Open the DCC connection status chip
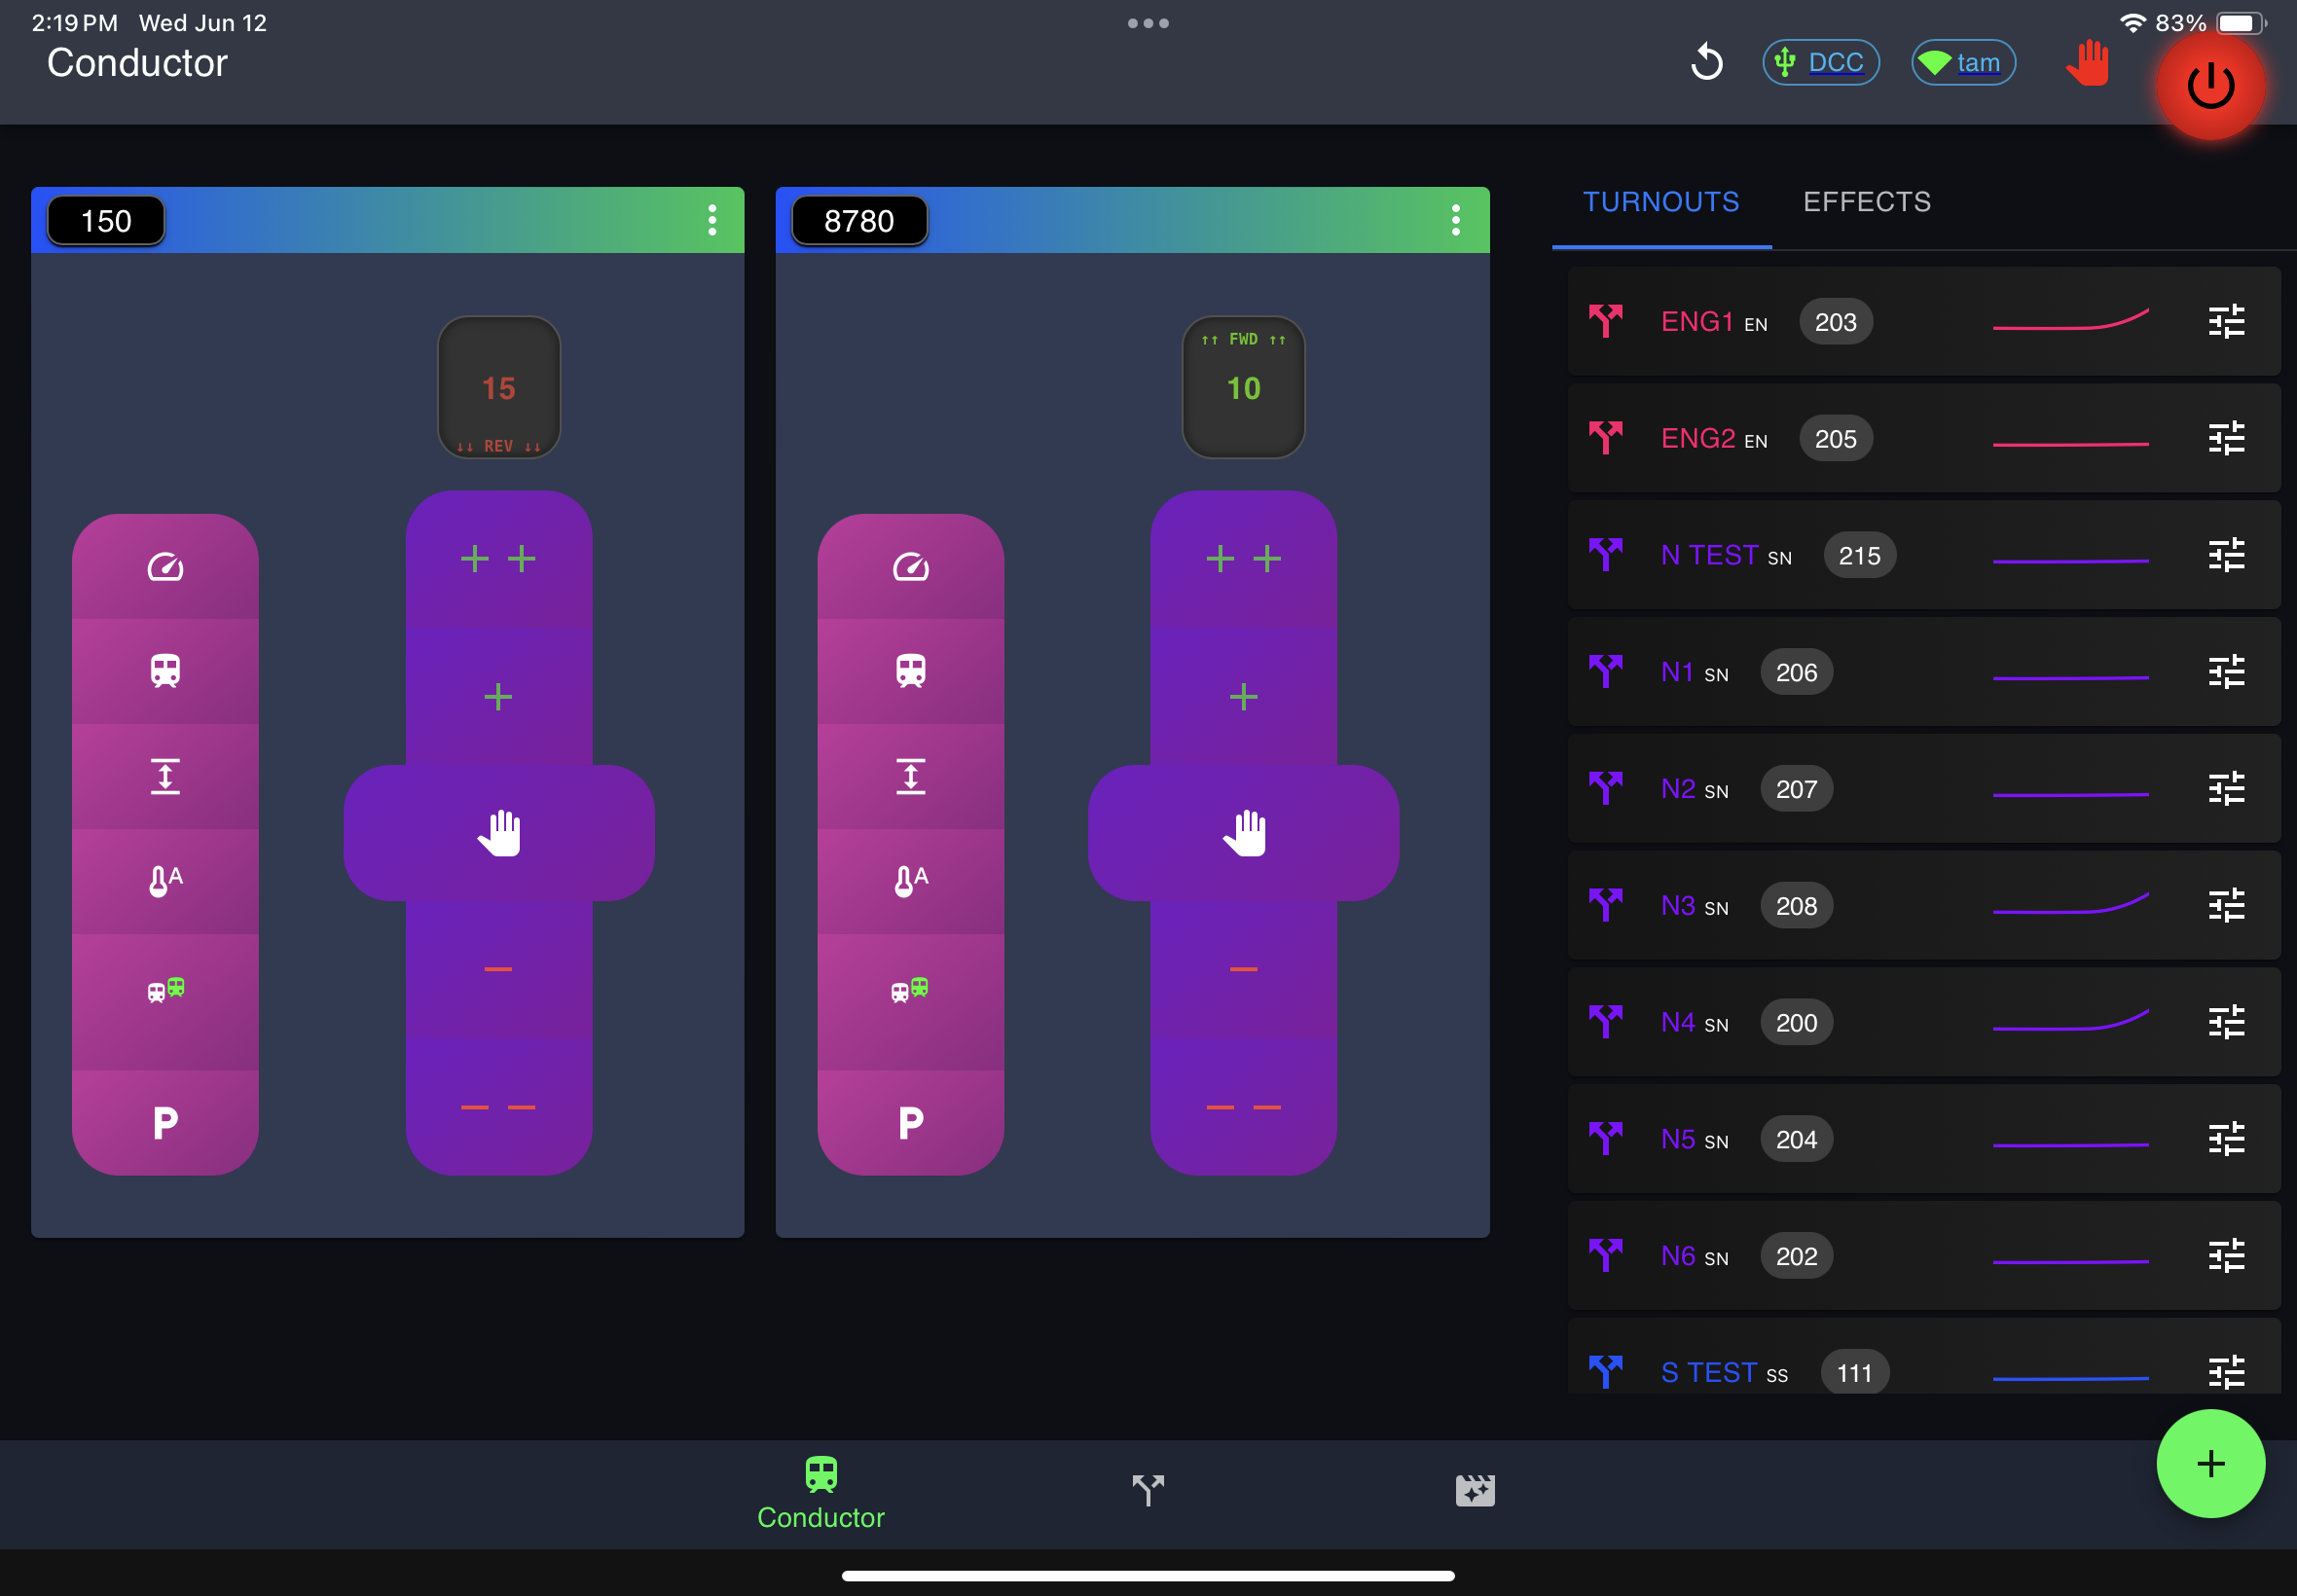Screen dimensions: 2297x1596 point(1820,63)
